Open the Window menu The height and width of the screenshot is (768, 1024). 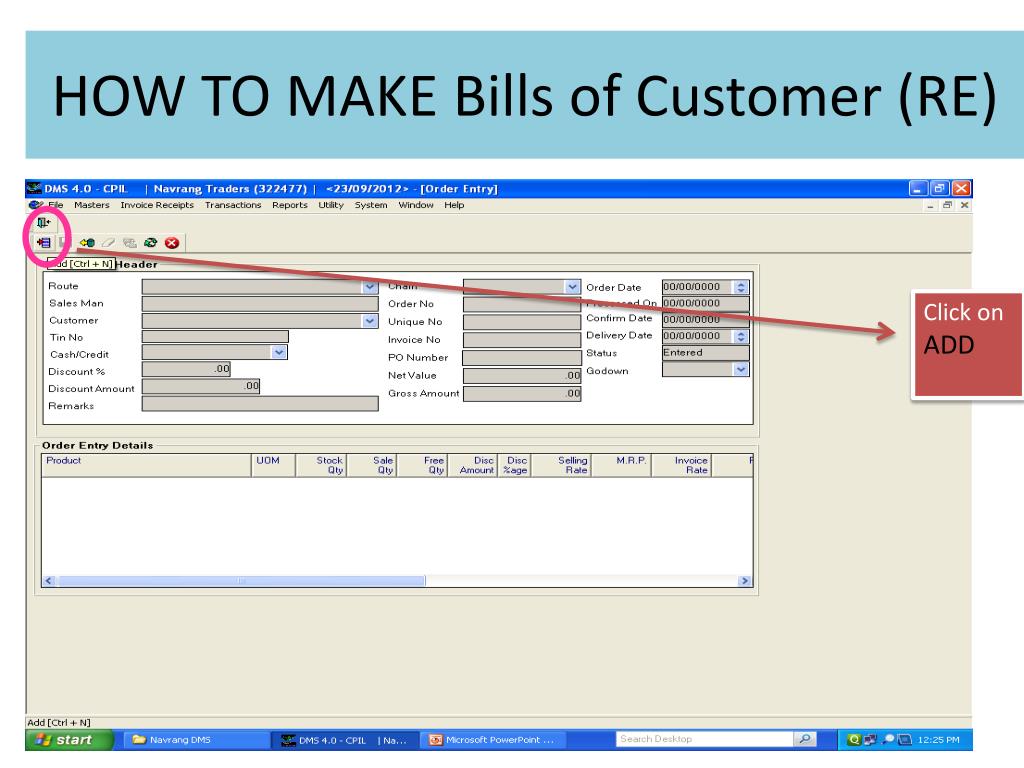click(x=415, y=205)
